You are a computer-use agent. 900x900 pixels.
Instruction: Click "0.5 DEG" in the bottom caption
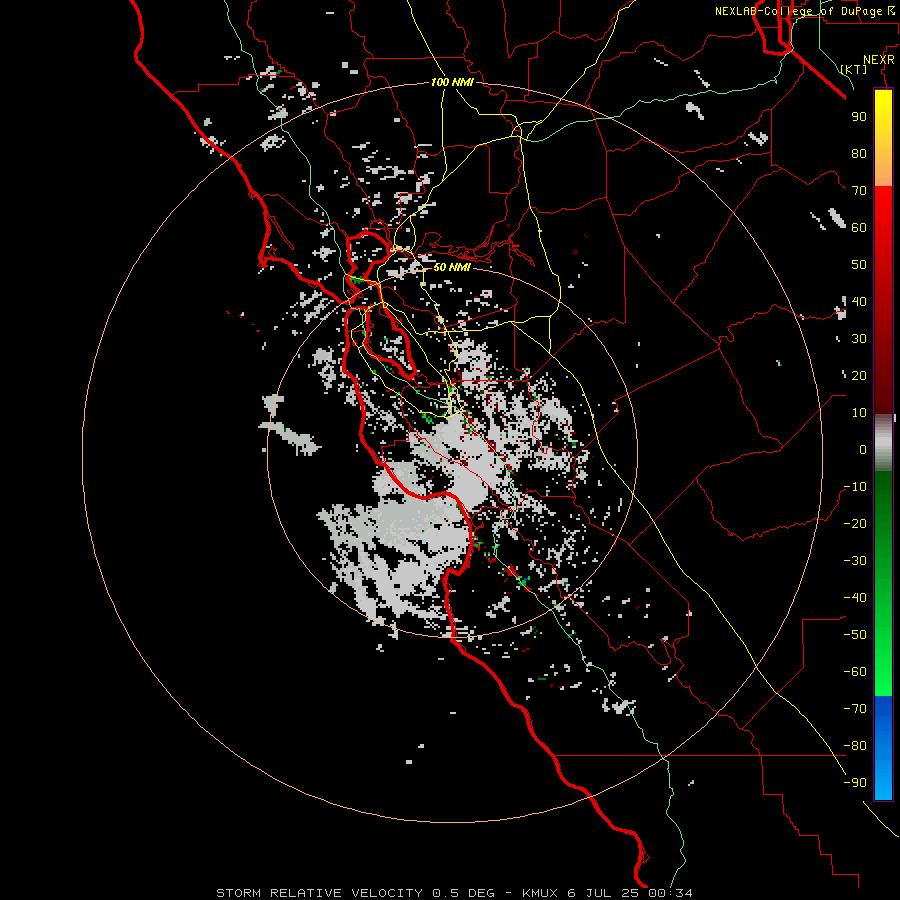(463, 893)
